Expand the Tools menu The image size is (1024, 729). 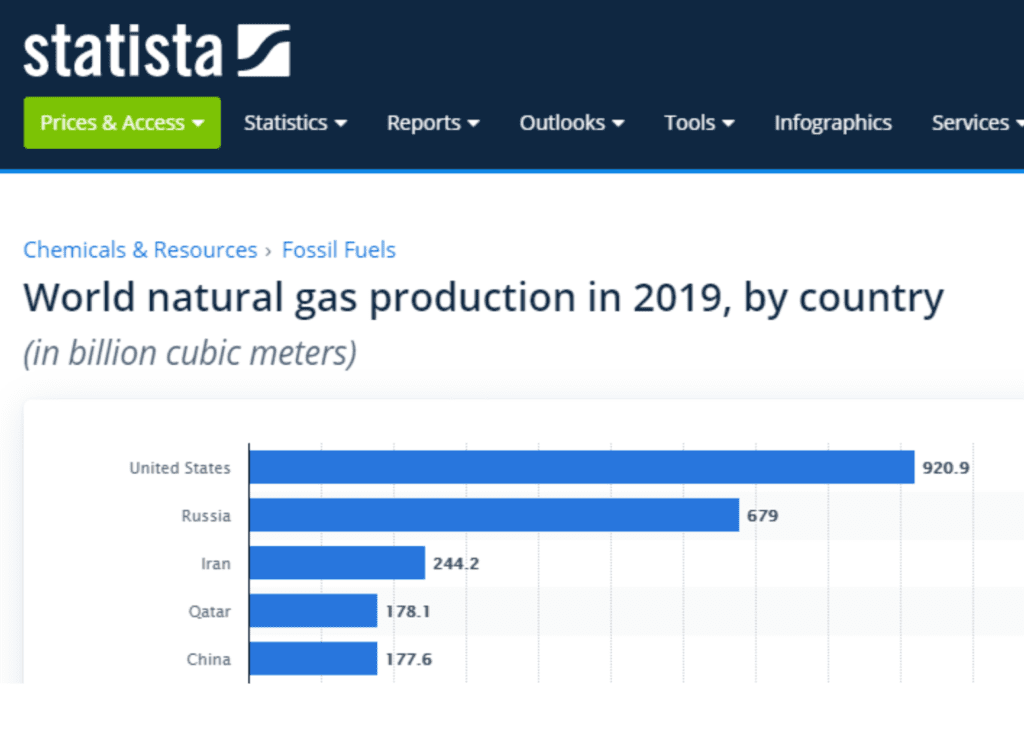tap(699, 123)
